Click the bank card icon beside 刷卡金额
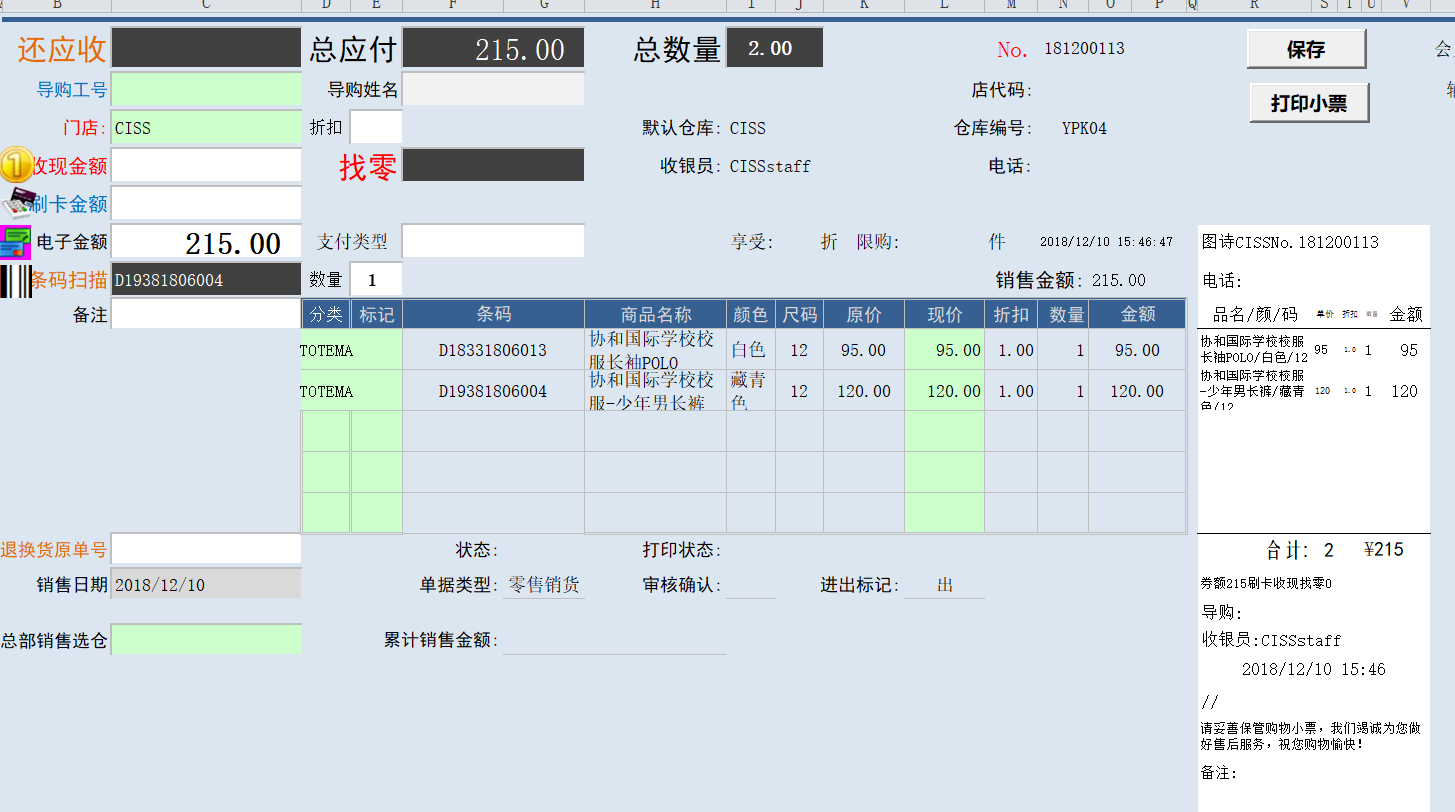Screen dimensions: 1455x812 (18, 203)
